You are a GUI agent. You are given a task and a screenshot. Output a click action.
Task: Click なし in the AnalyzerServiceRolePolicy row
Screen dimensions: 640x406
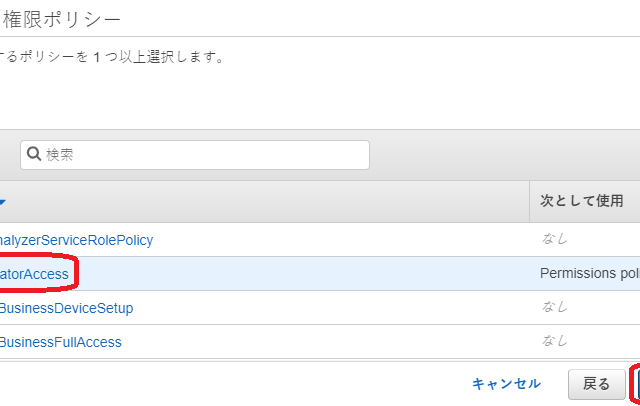[x=554, y=240]
